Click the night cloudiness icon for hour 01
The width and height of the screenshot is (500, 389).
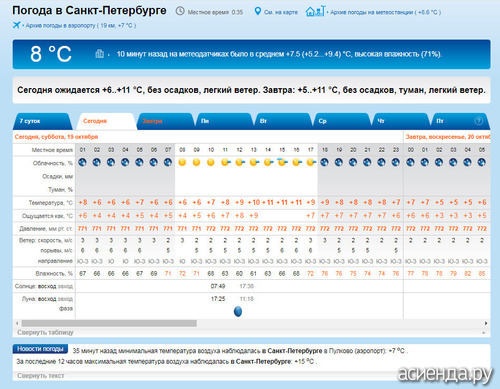pyautogui.click(x=82, y=162)
